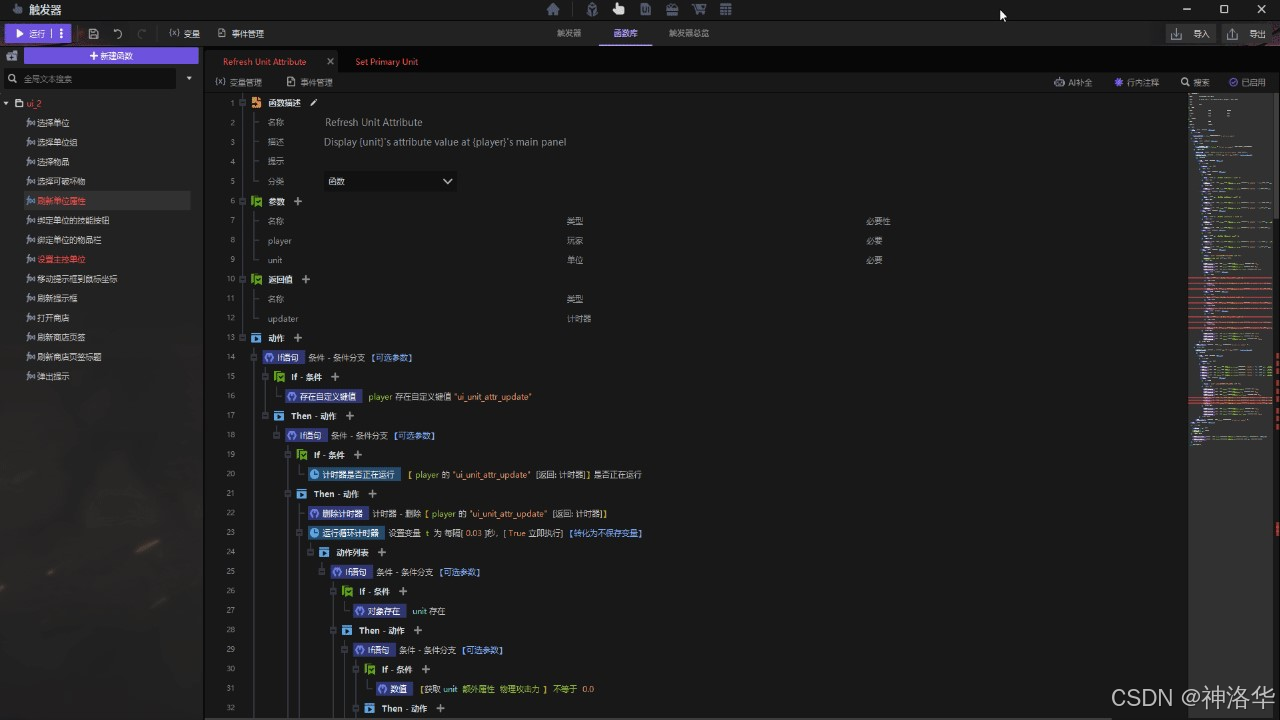This screenshot has width=1280, height=720.
Task: Collapse the ui_2 folder in the tree
Action: [x=6, y=103]
